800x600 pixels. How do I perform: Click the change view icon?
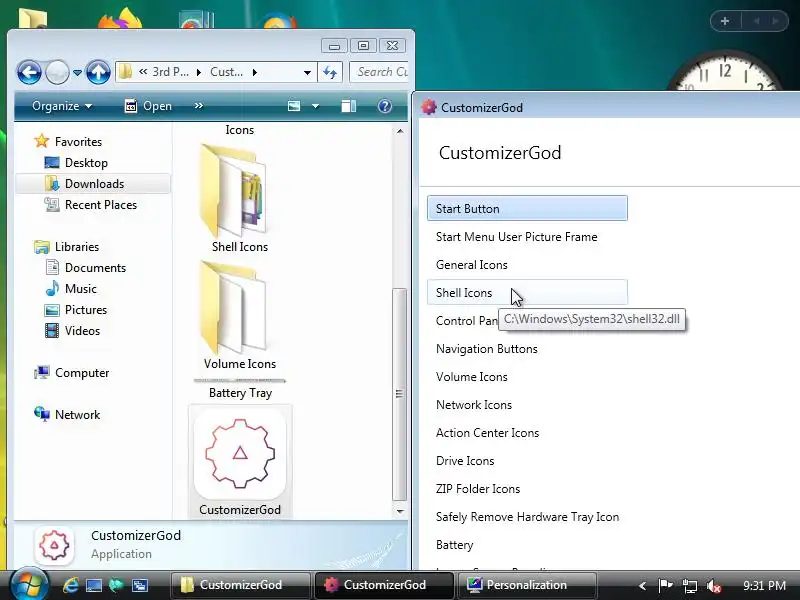[294, 106]
